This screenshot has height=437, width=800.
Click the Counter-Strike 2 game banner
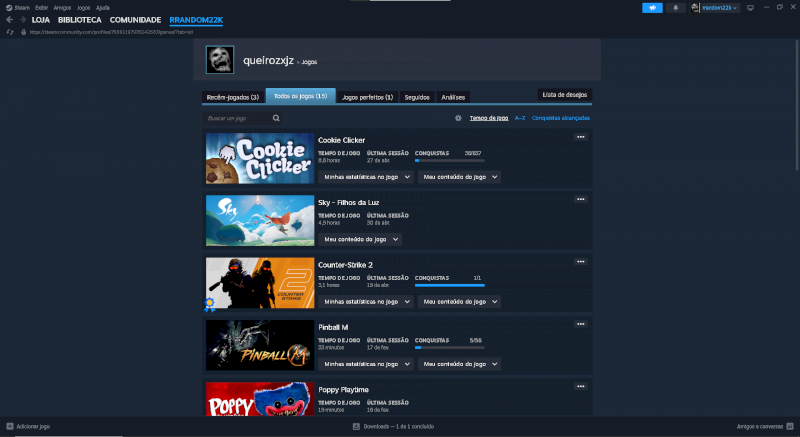260,282
